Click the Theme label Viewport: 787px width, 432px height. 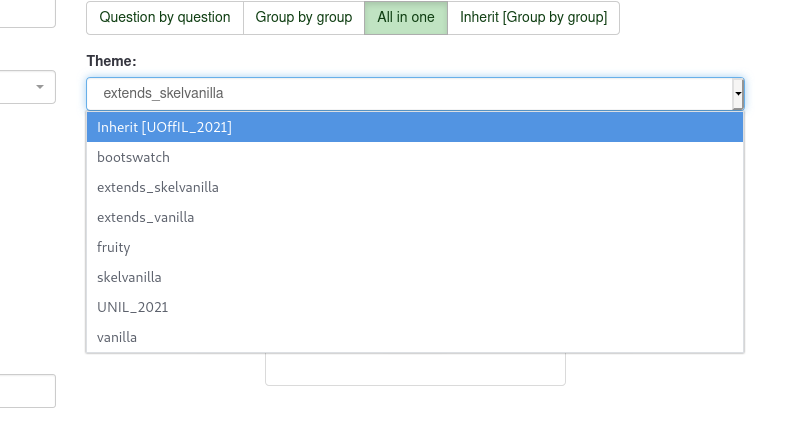pyautogui.click(x=111, y=61)
